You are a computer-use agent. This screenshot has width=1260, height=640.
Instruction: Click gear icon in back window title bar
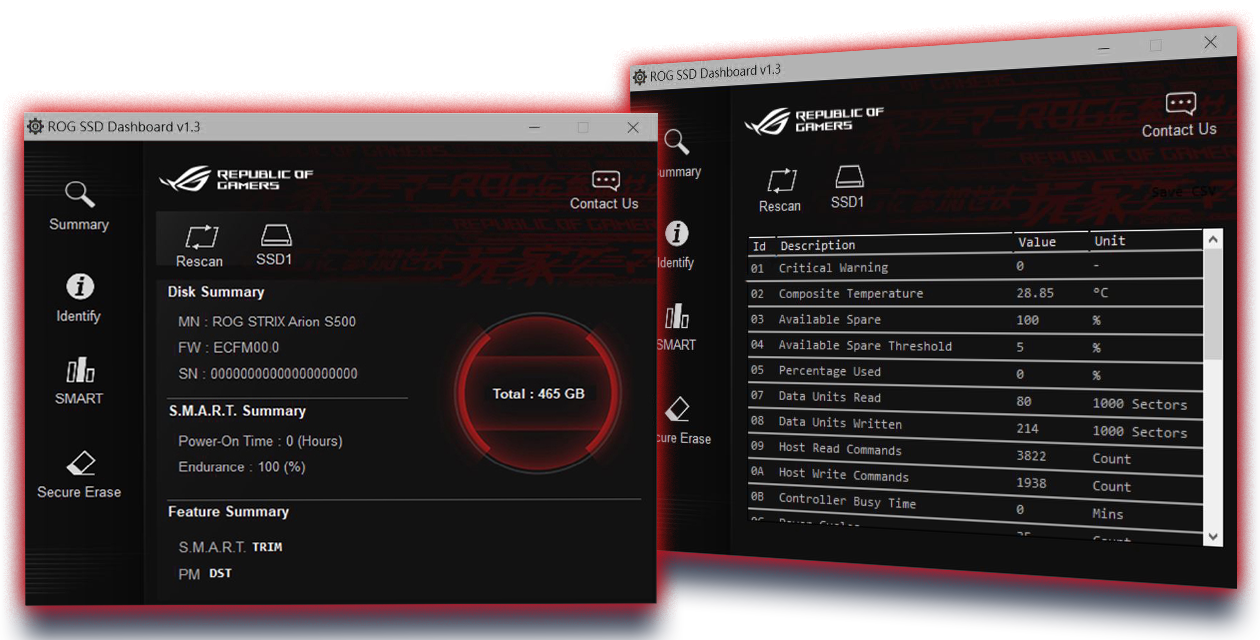pos(639,77)
